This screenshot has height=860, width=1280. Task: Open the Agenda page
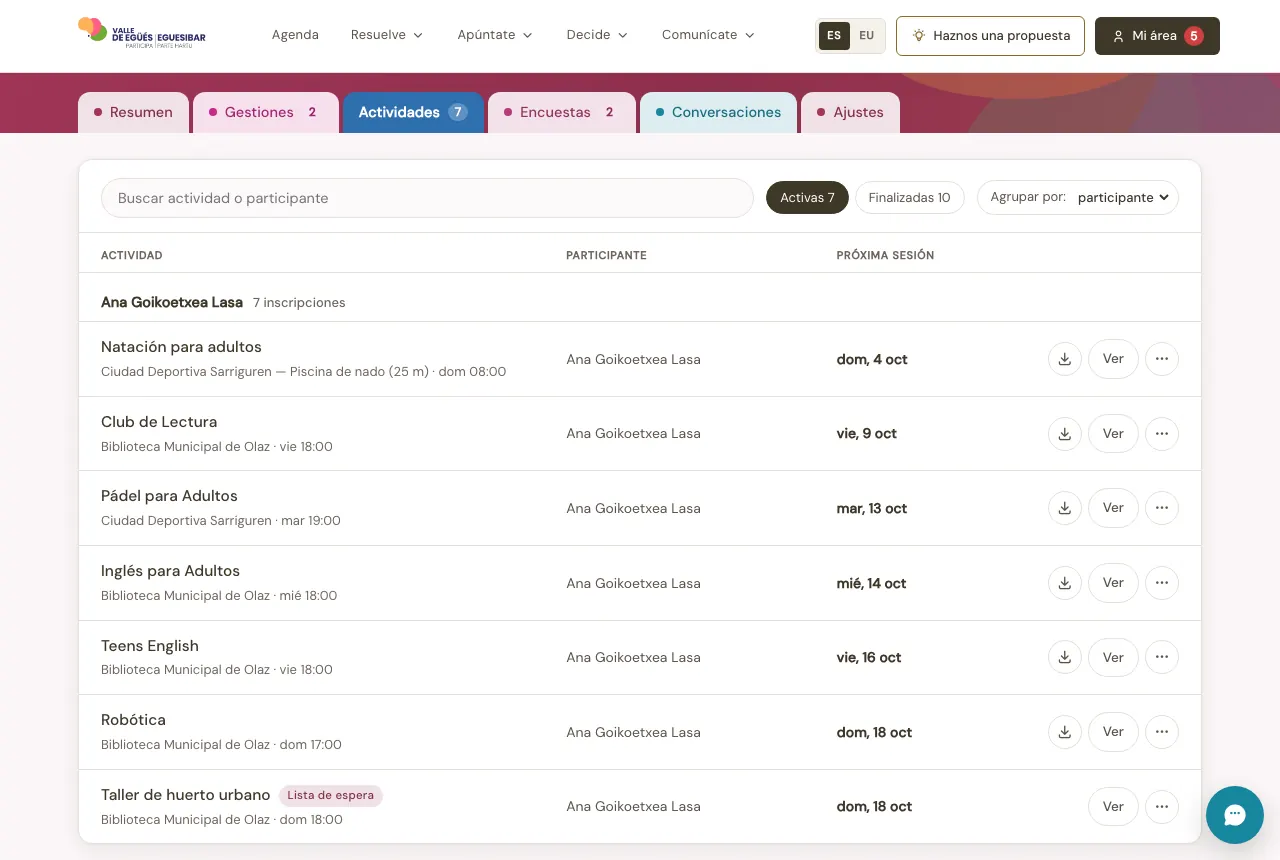pyautogui.click(x=295, y=35)
